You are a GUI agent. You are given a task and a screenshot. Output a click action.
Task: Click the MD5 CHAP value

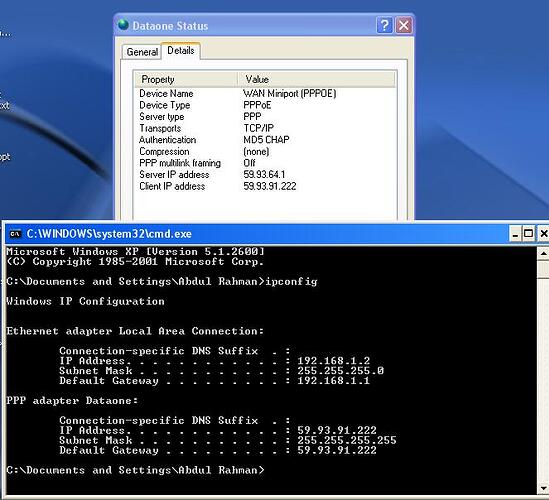pyautogui.click(x=266, y=140)
